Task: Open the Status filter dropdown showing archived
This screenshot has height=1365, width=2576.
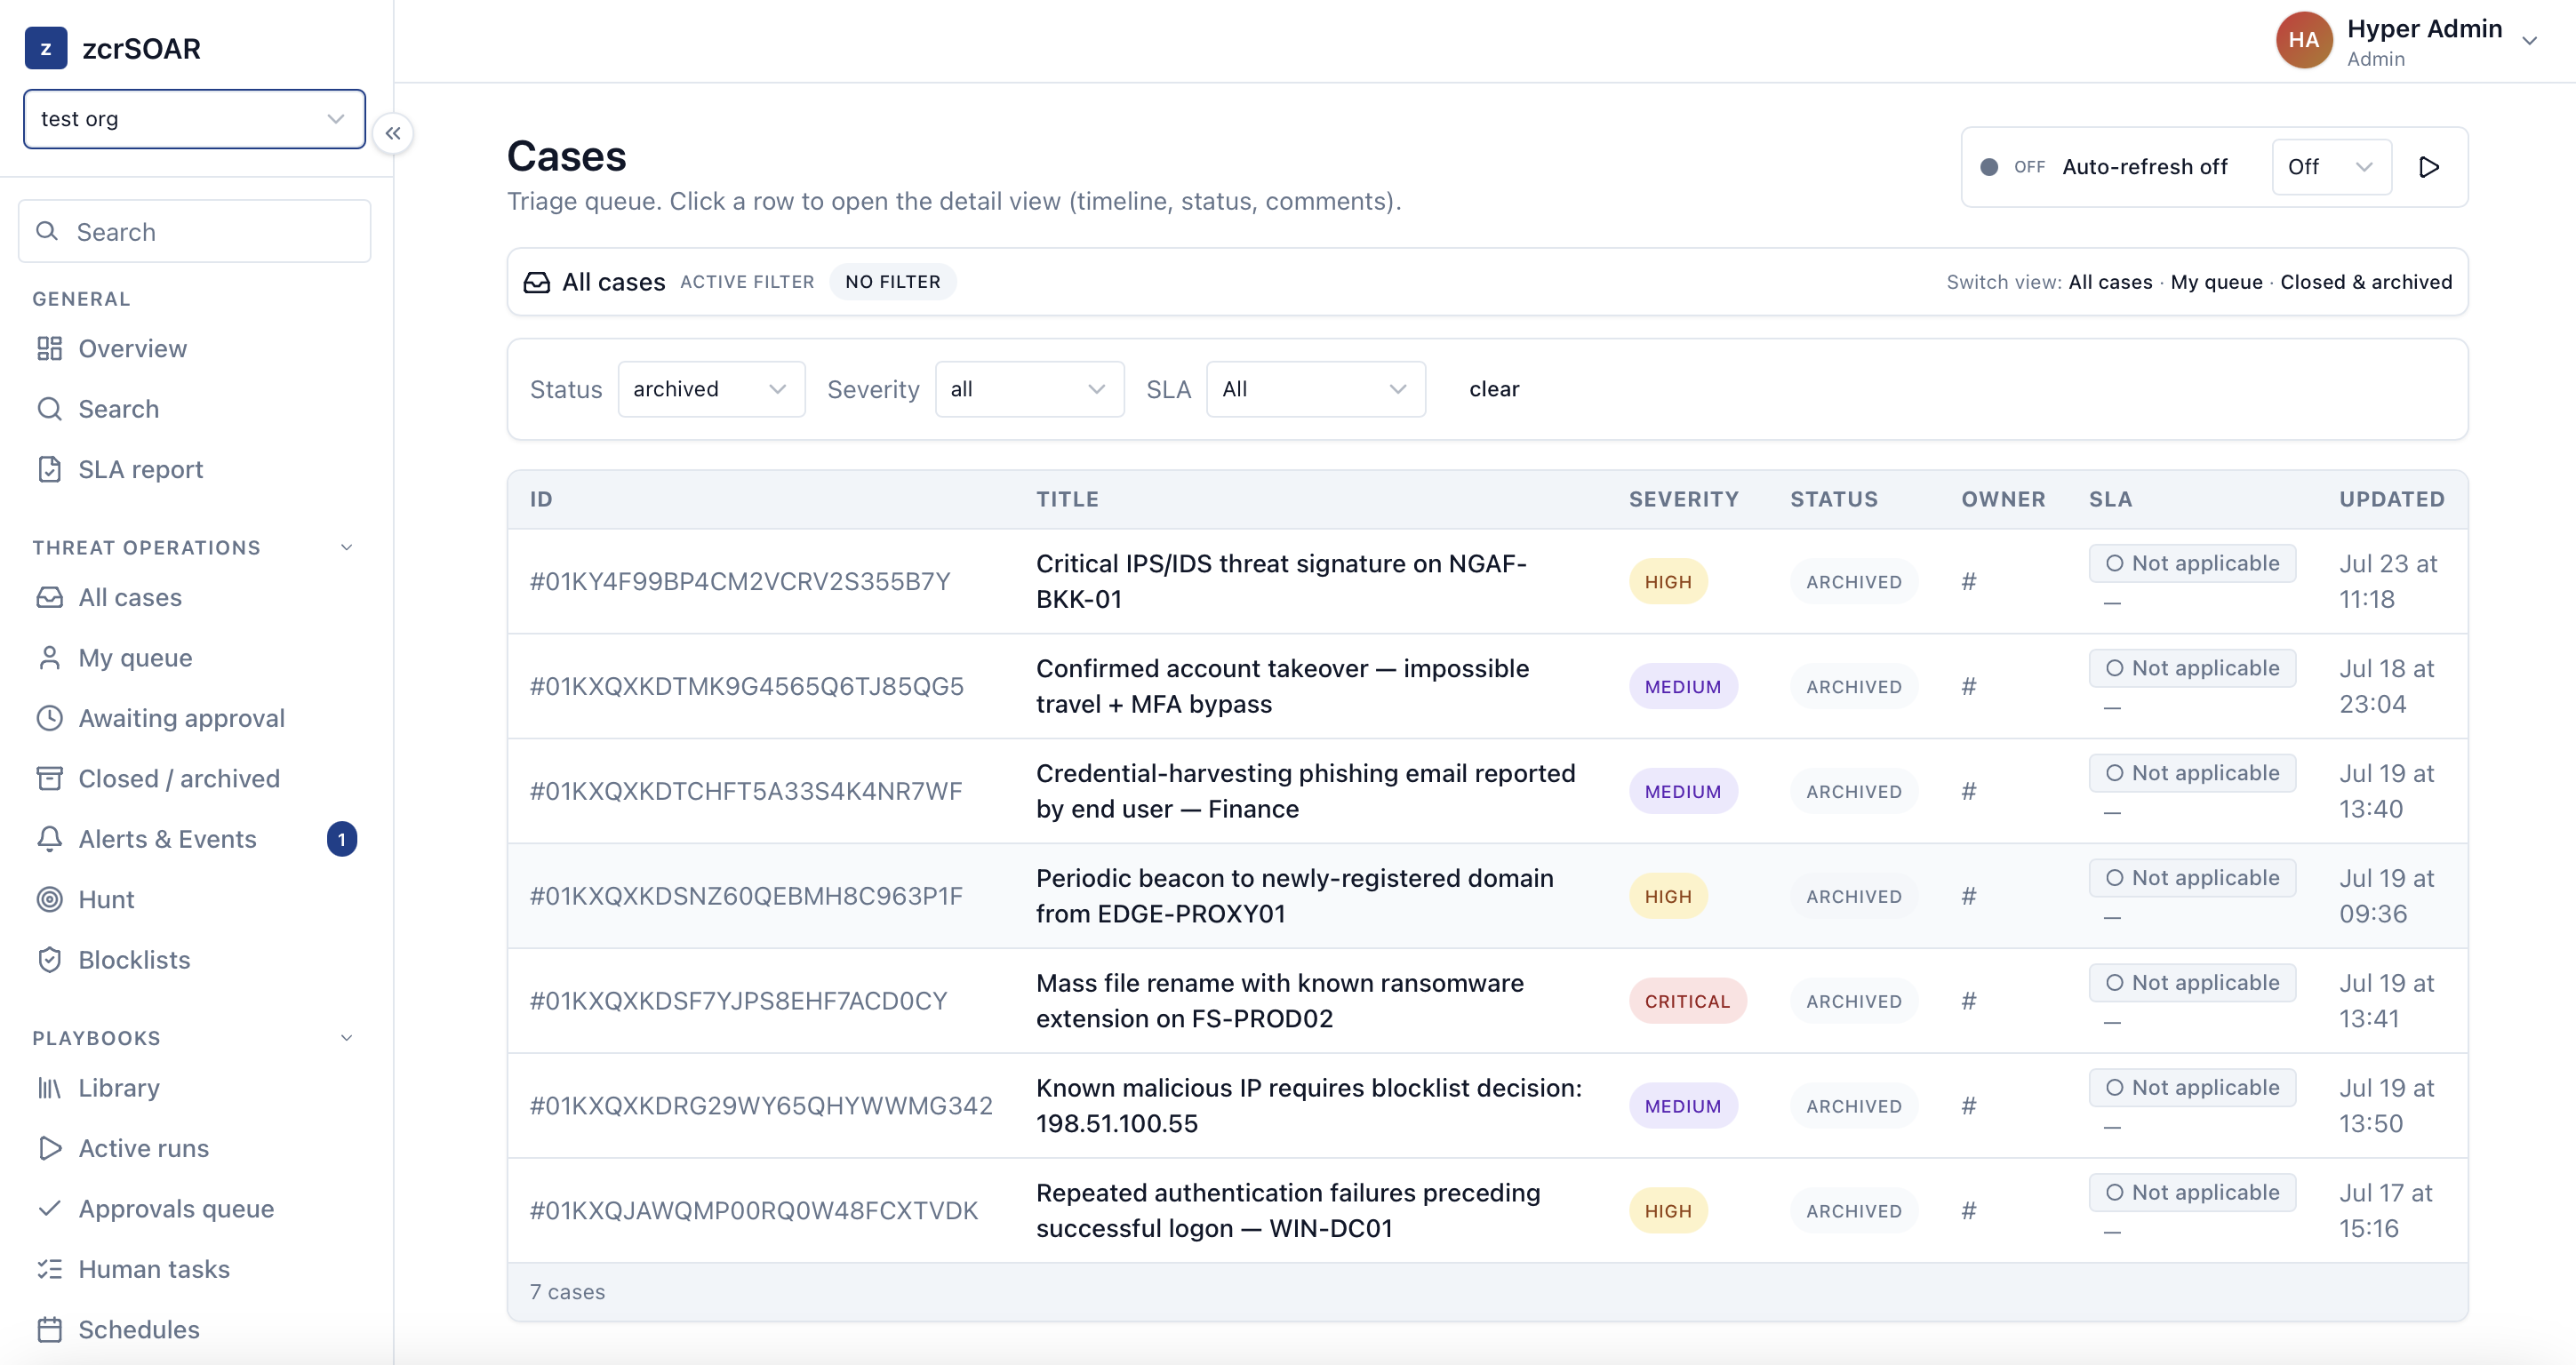Action: coord(711,389)
